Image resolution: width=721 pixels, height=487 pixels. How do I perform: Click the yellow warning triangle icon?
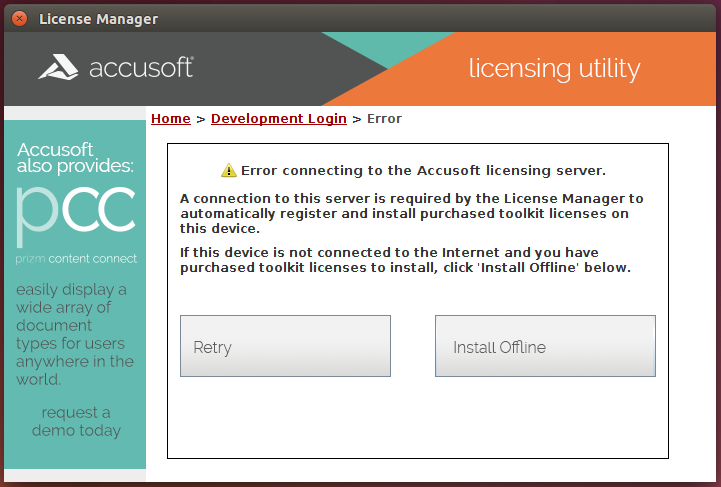coord(229,171)
